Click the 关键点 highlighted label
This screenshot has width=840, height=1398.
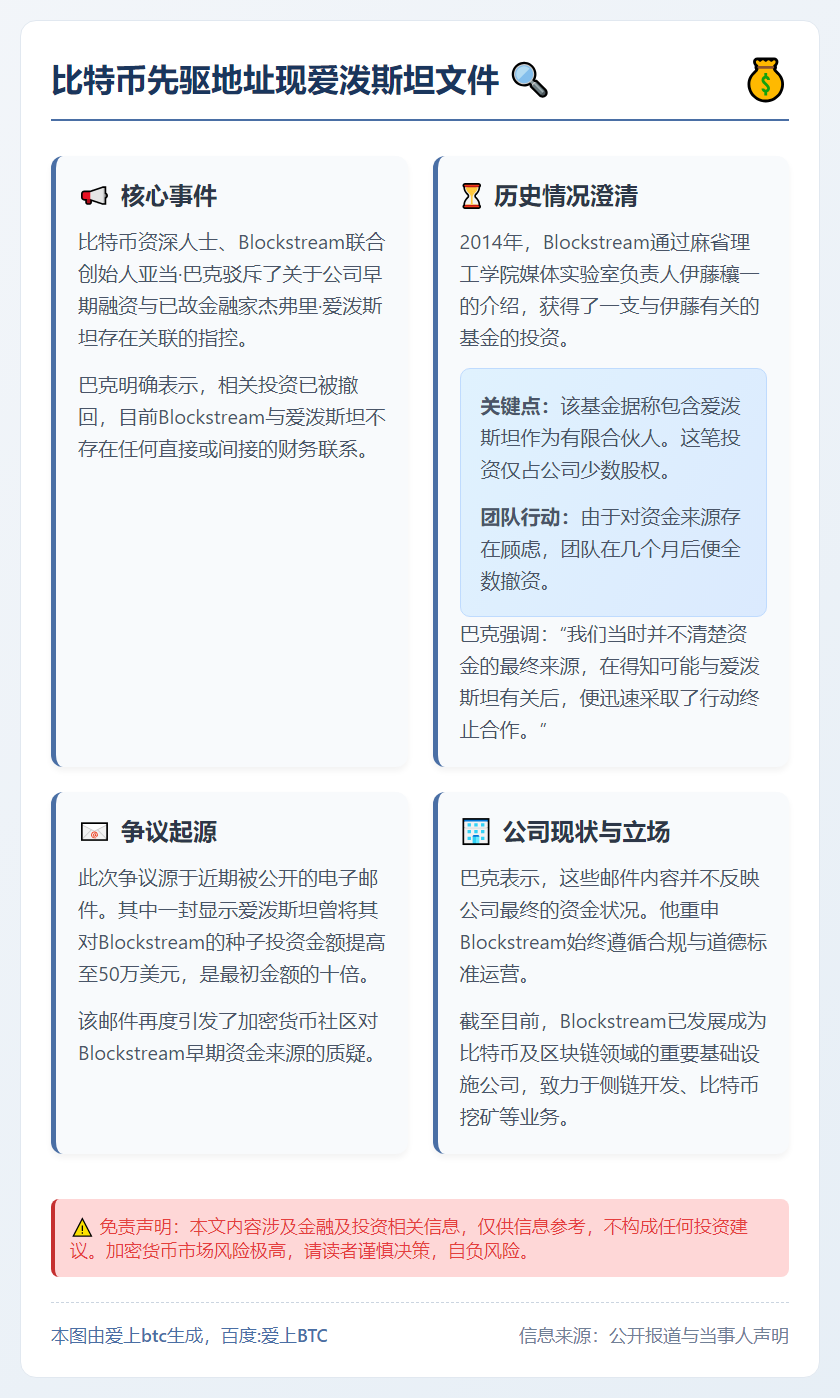click(x=517, y=406)
